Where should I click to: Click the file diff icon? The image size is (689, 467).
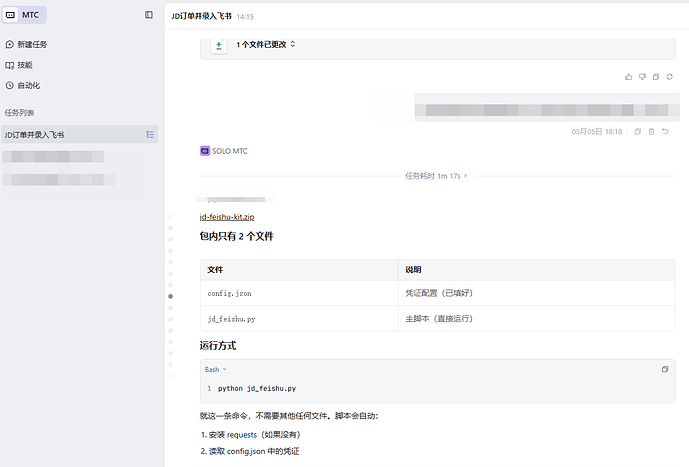(219, 45)
